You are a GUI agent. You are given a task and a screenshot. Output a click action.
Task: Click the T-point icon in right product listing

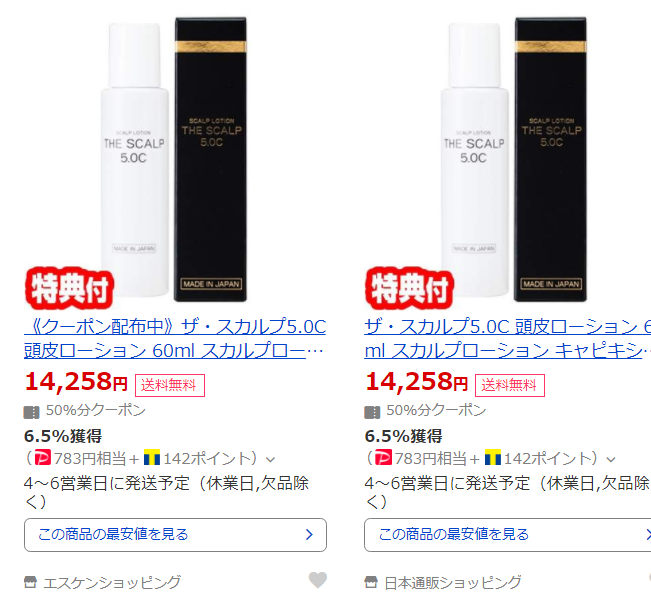492,457
